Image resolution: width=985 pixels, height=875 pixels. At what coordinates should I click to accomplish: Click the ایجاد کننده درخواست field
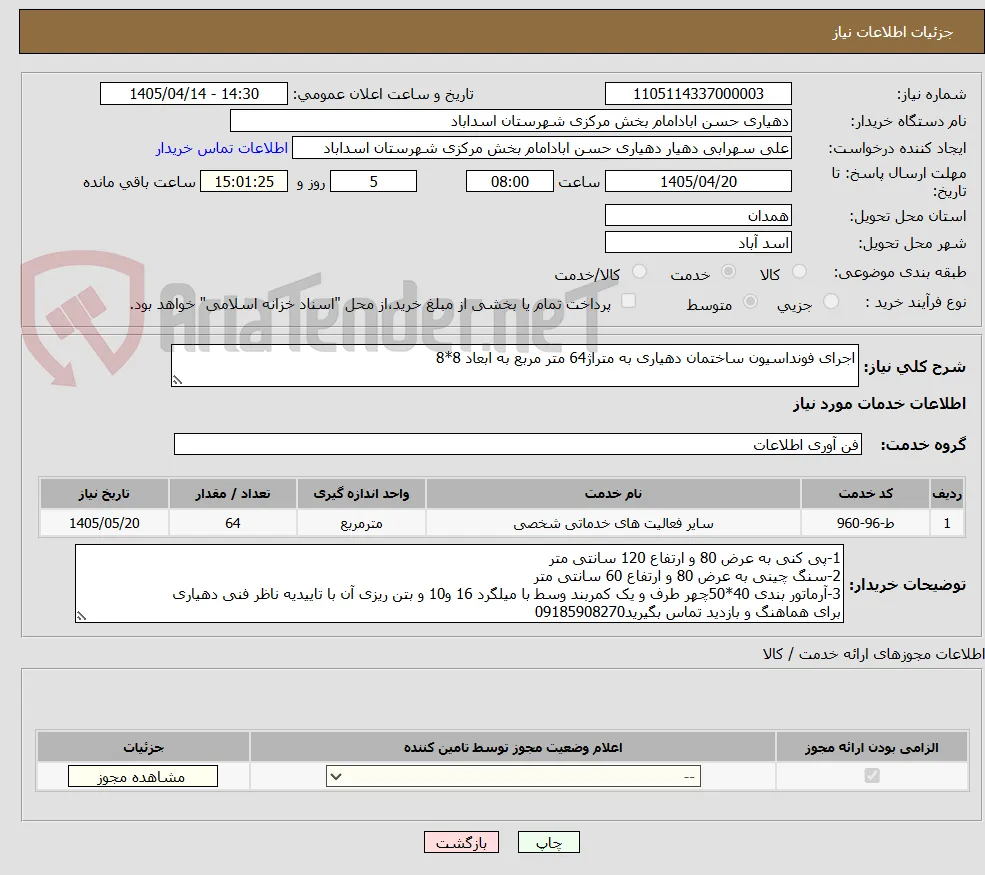541,148
